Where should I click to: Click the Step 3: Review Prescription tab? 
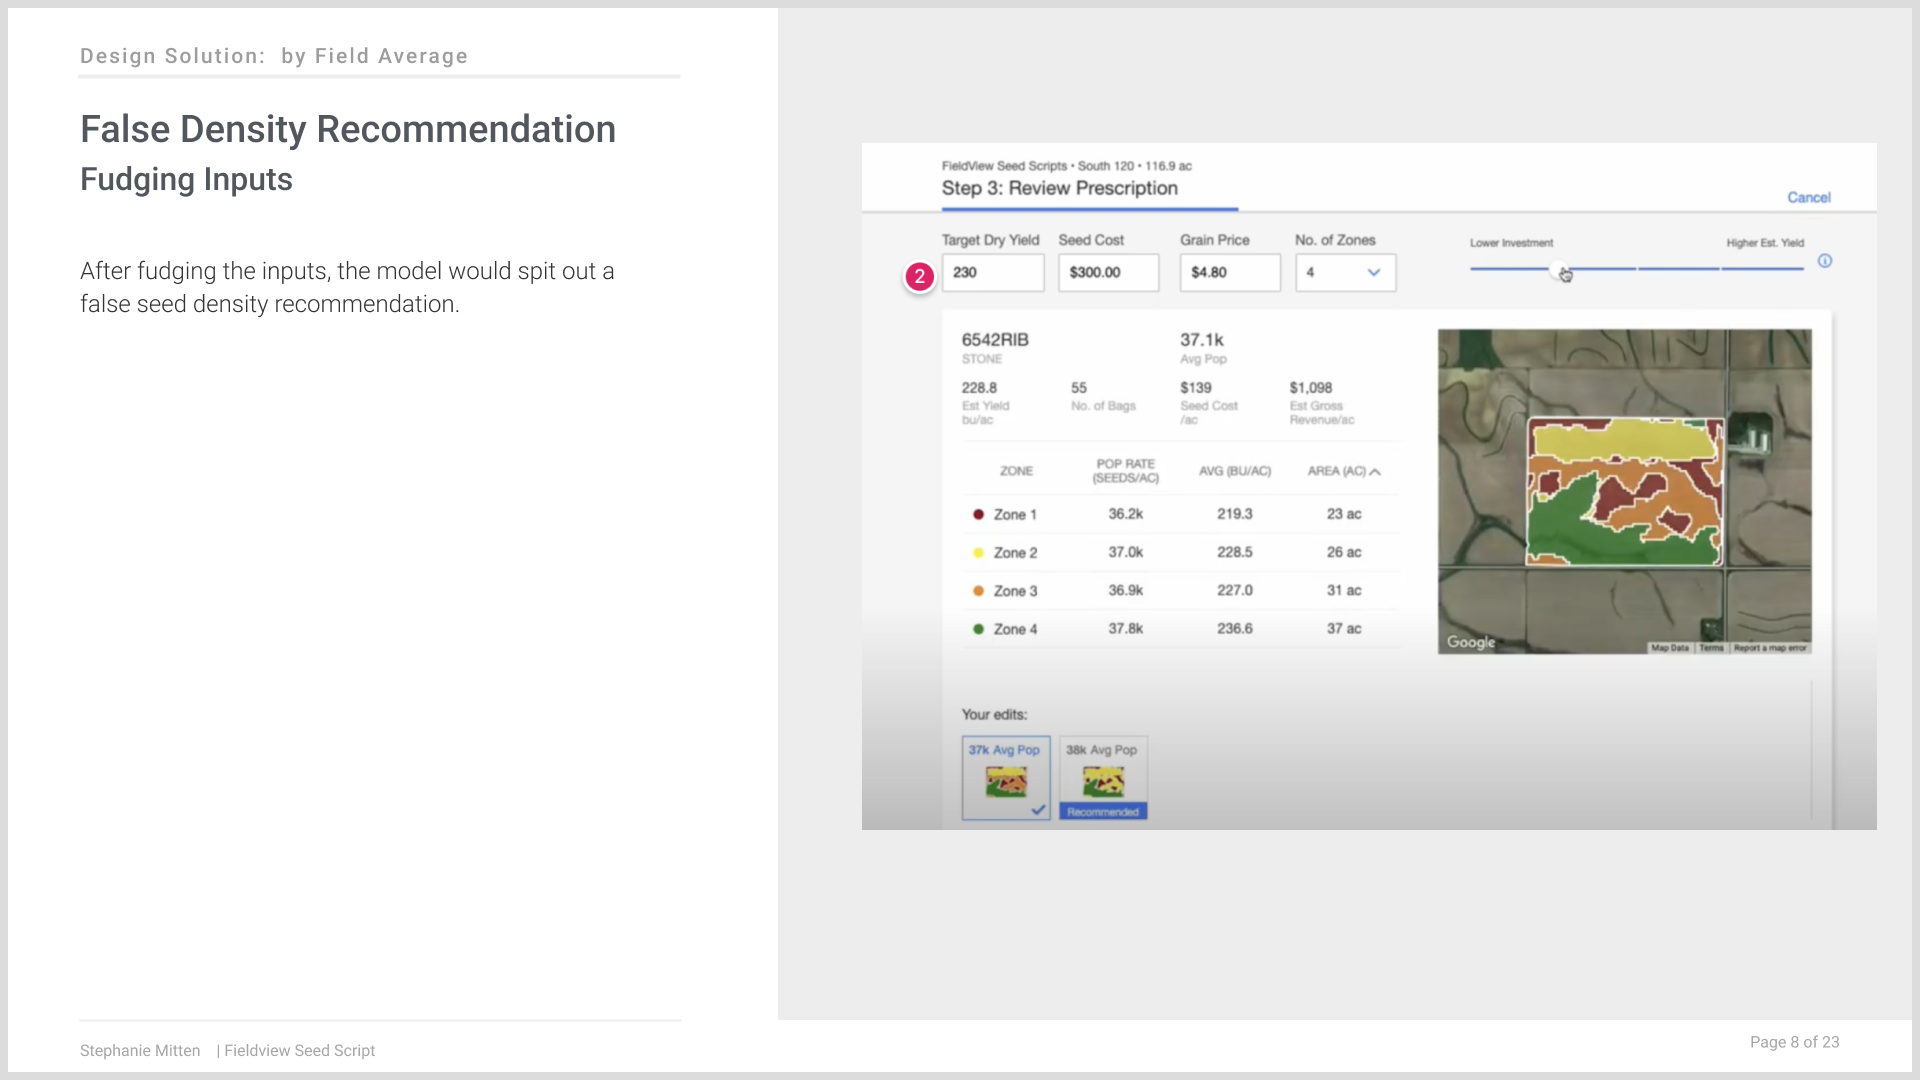point(1059,188)
